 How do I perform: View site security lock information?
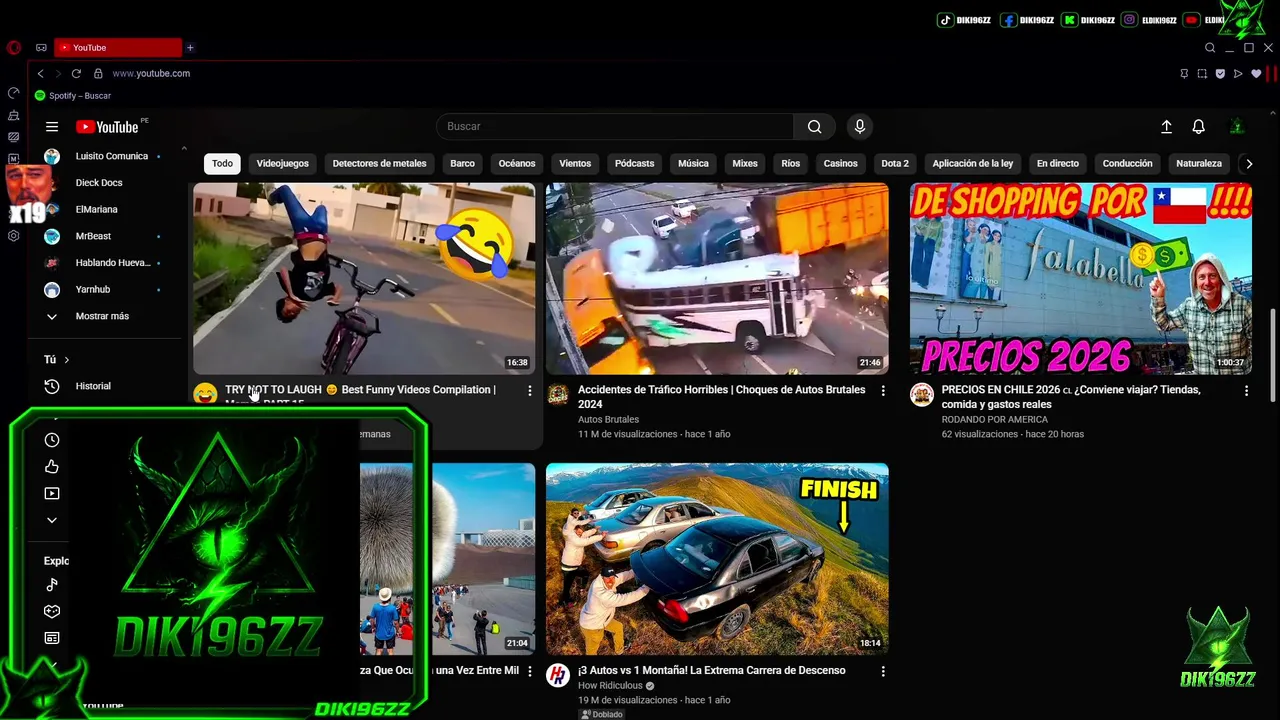(x=98, y=73)
